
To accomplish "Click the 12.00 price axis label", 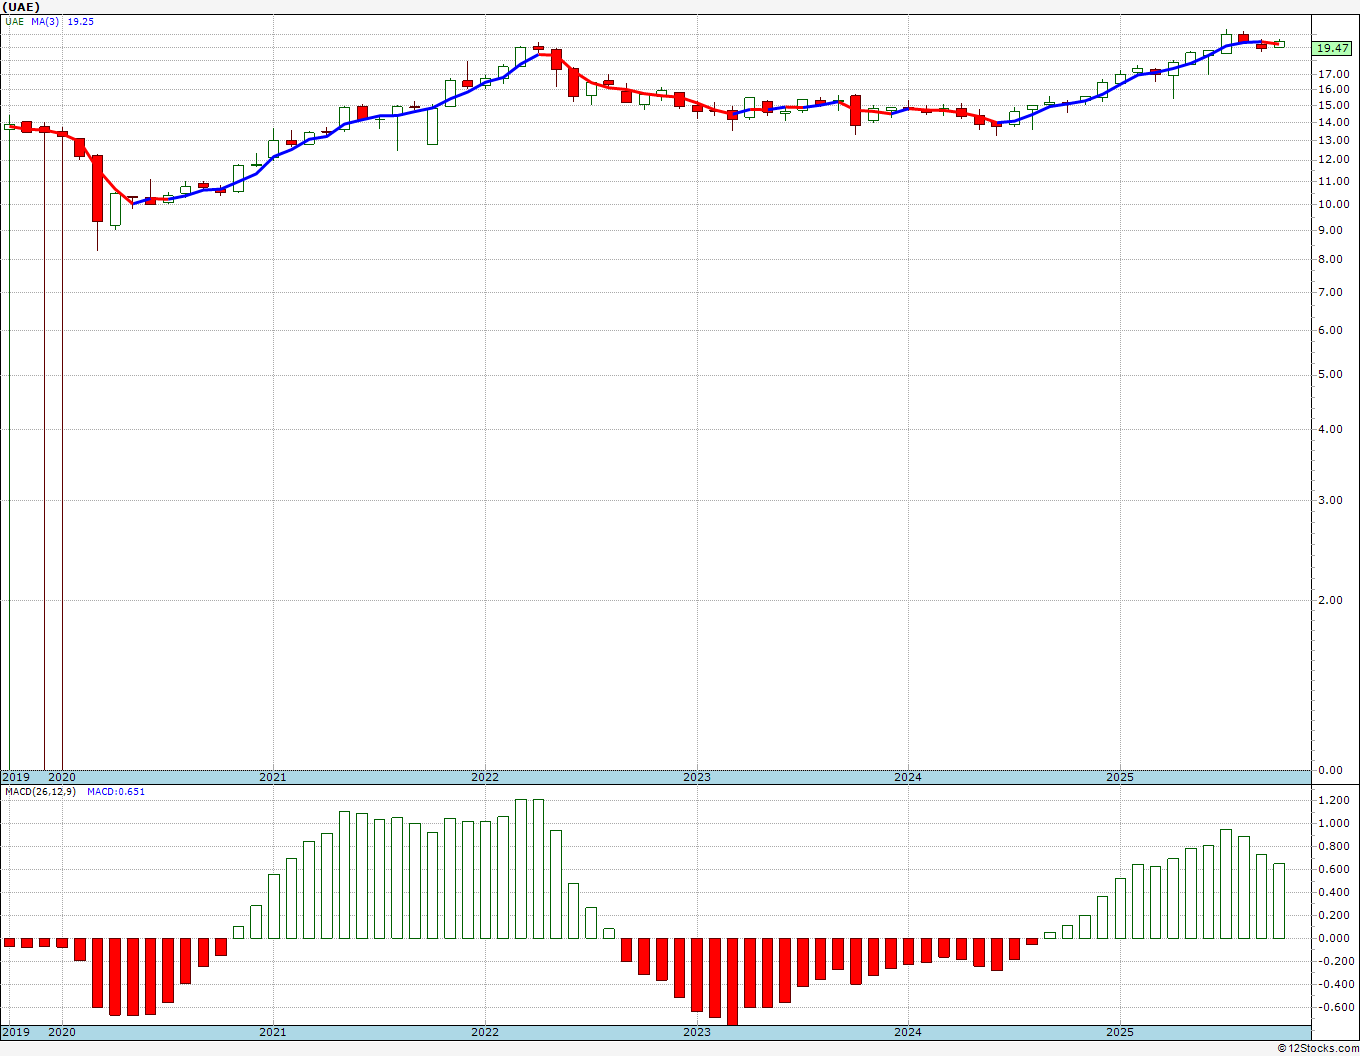I will click(x=1334, y=160).
